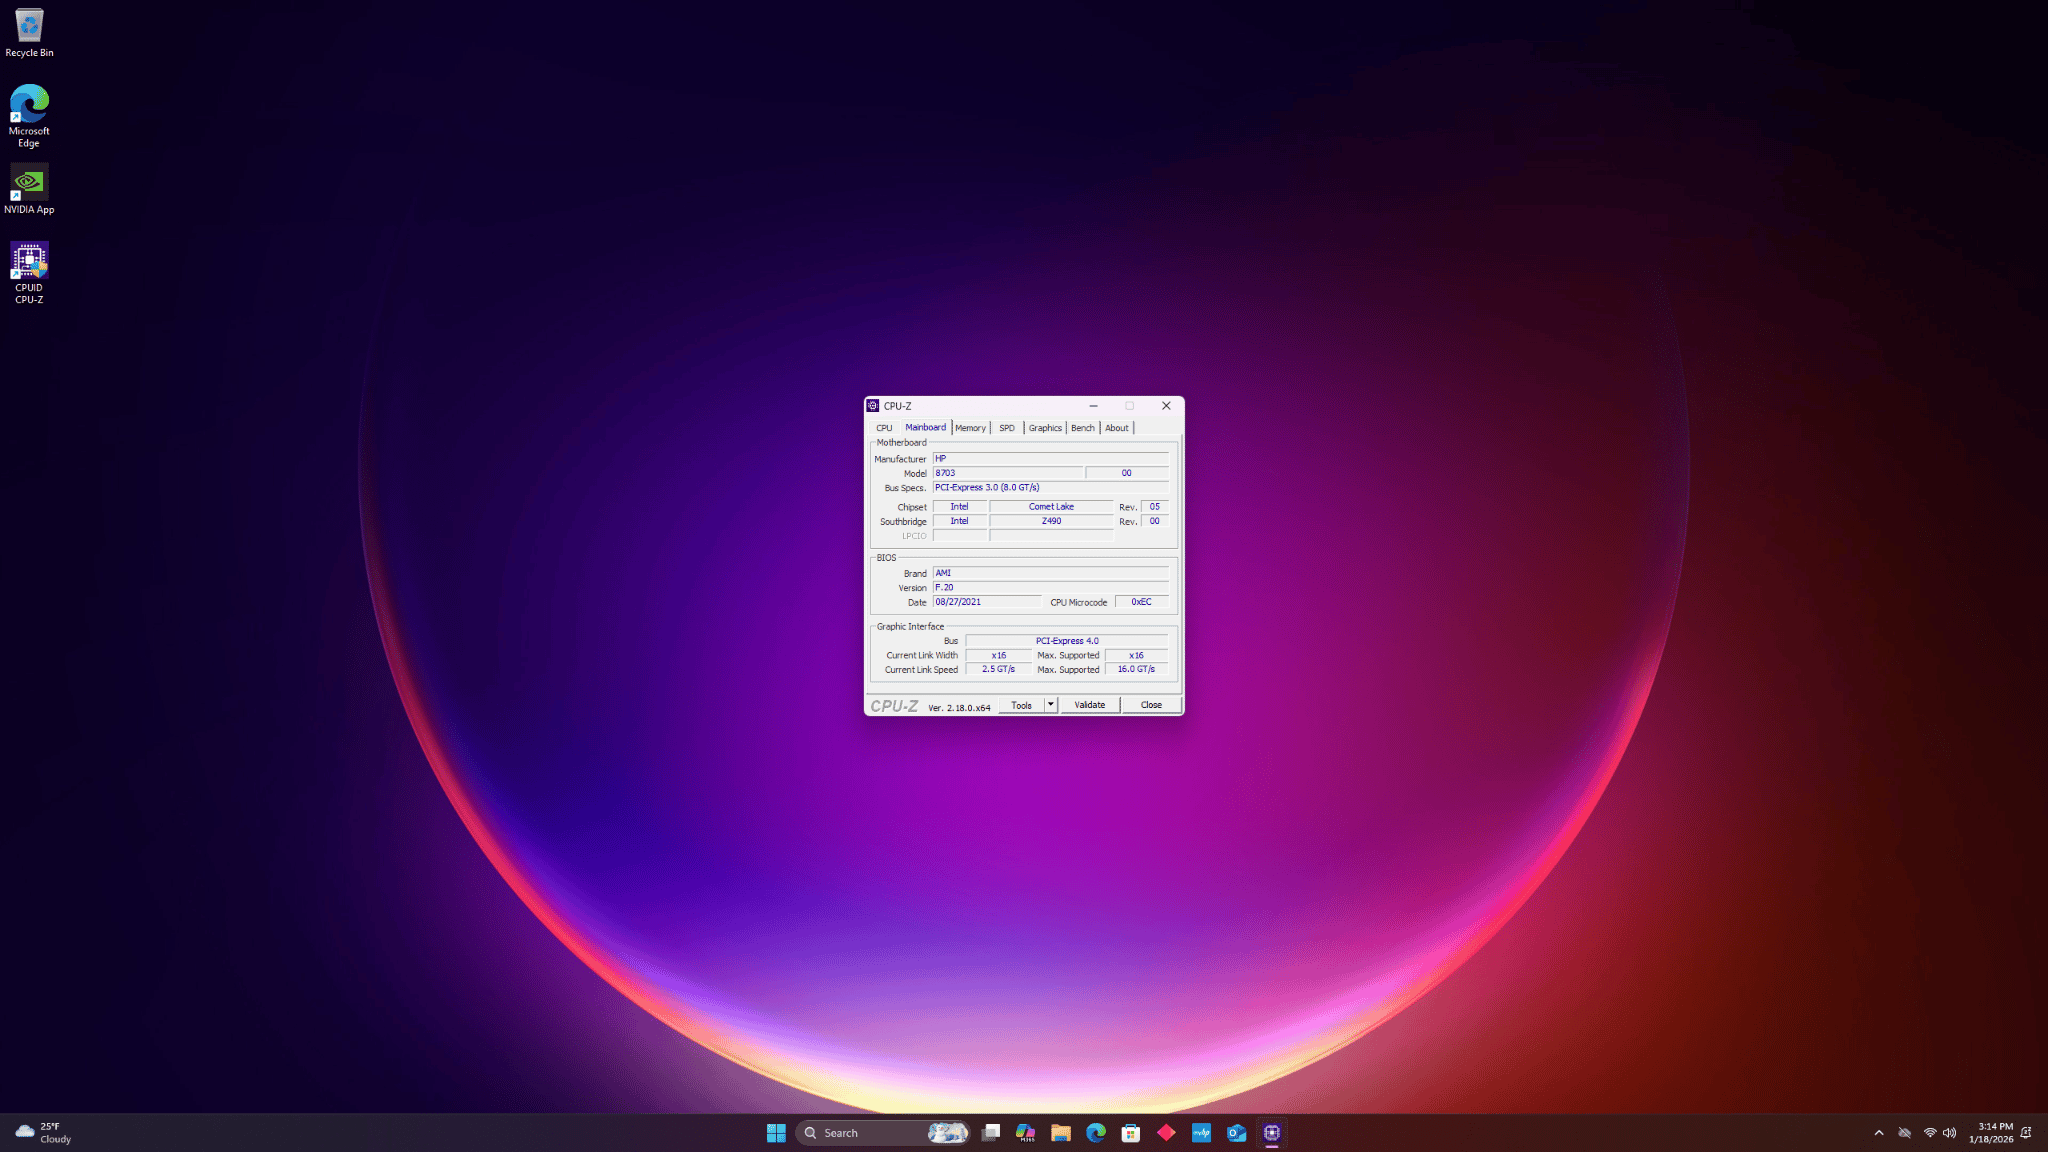The width and height of the screenshot is (2048, 1152).
Task: Open Microsoft Store from the taskbar
Action: (x=1131, y=1133)
